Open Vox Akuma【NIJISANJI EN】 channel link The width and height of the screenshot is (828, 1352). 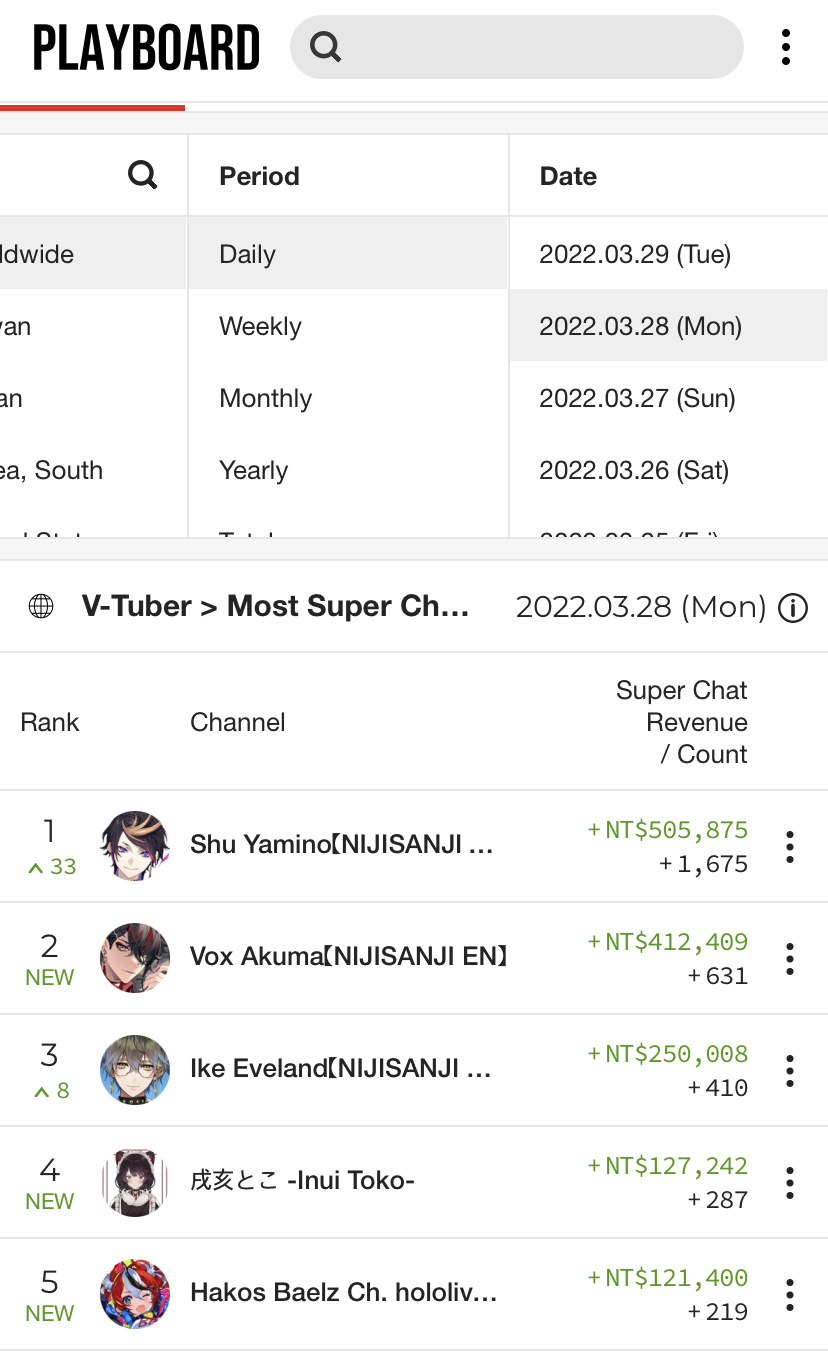coord(350,957)
